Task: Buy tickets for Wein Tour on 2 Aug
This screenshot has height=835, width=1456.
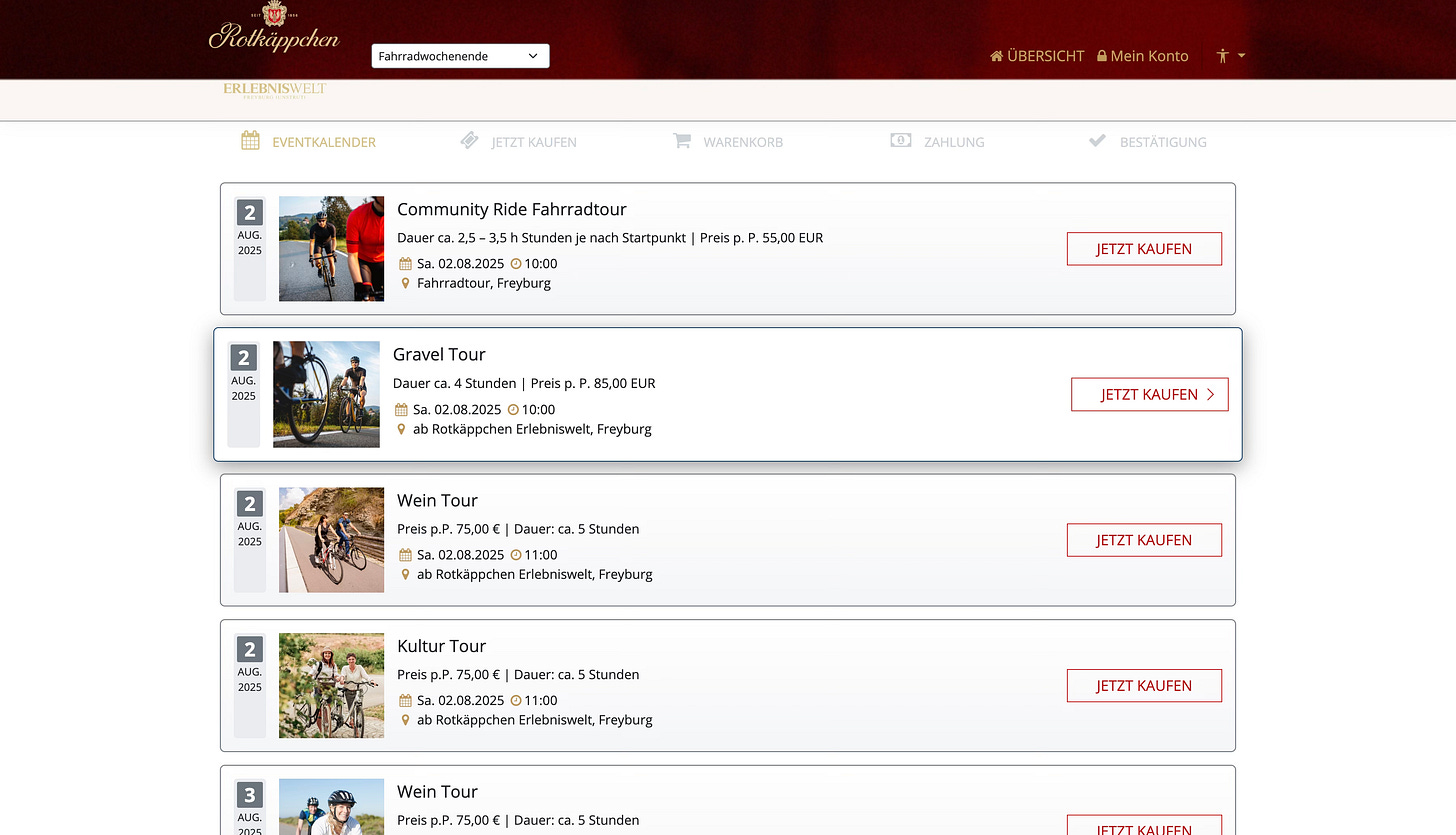Action: pyautogui.click(x=1144, y=540)
